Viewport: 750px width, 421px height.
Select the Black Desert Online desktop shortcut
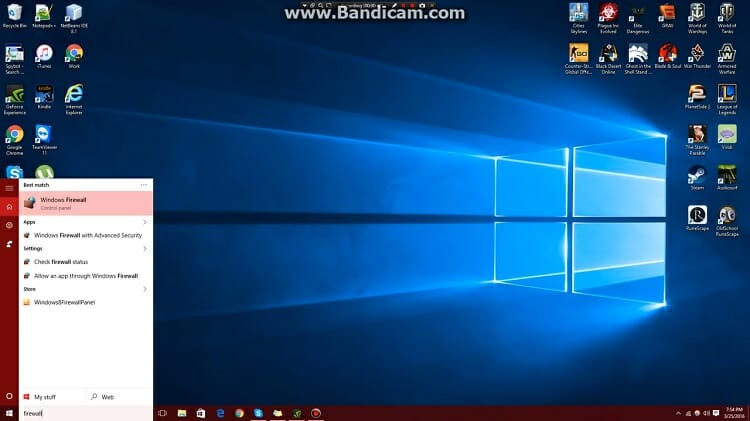point(608,59)
